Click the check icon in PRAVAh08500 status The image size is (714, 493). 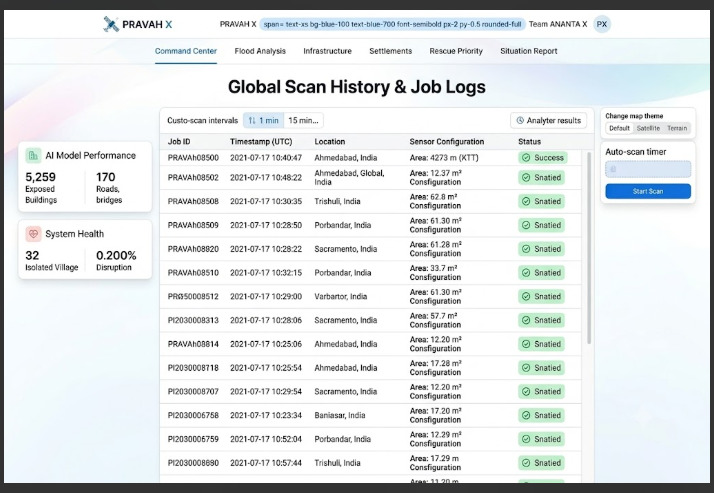[x=526, y=158]
